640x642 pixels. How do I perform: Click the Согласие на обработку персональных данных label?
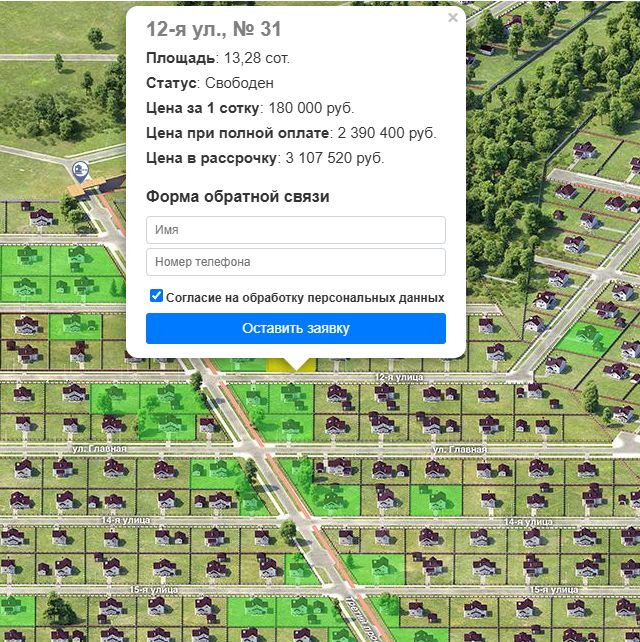[x=305, y=298]
